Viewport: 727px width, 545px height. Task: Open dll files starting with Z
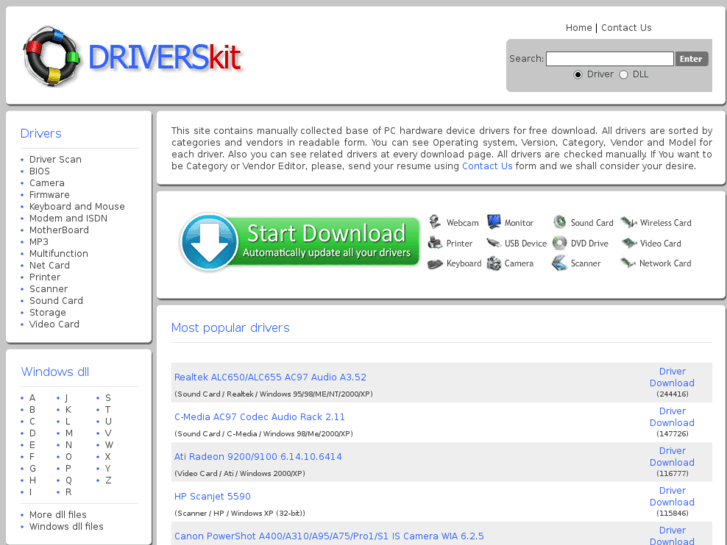[108, 481]
